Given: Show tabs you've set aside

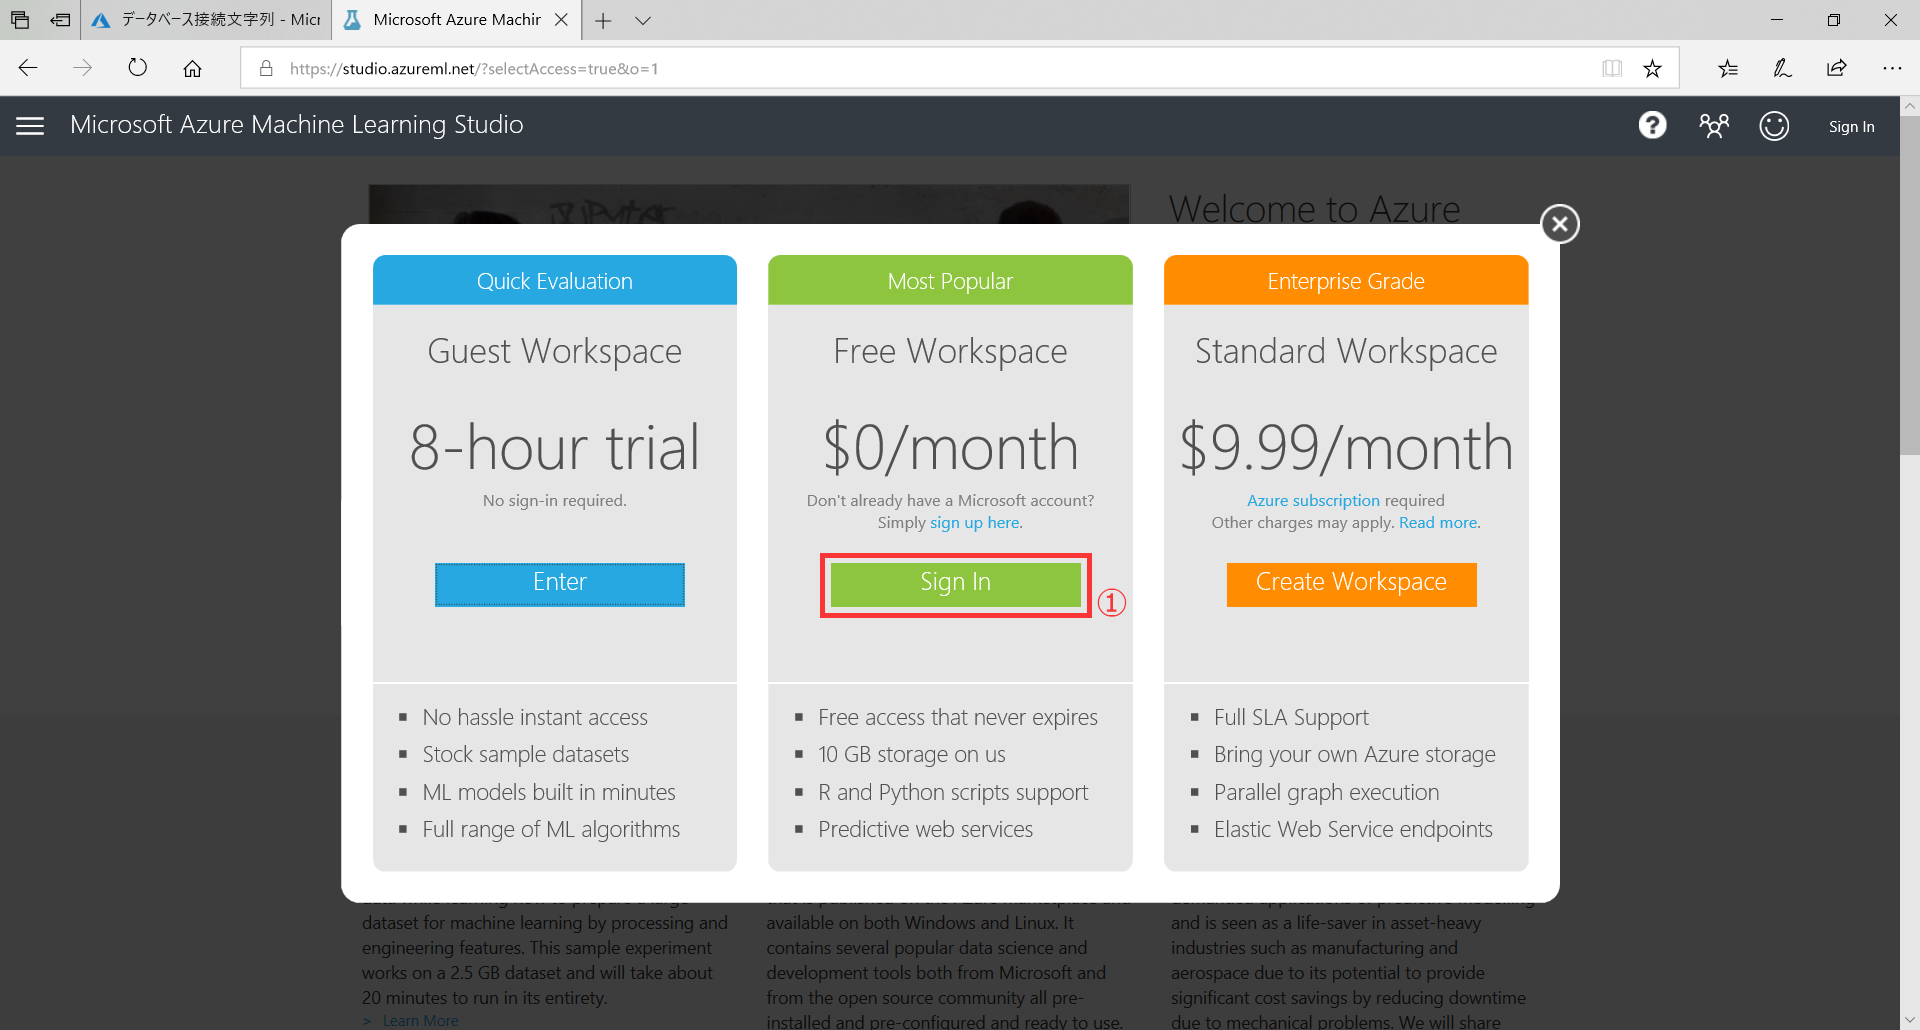Looking at the screenshot, I should [20, 20].
